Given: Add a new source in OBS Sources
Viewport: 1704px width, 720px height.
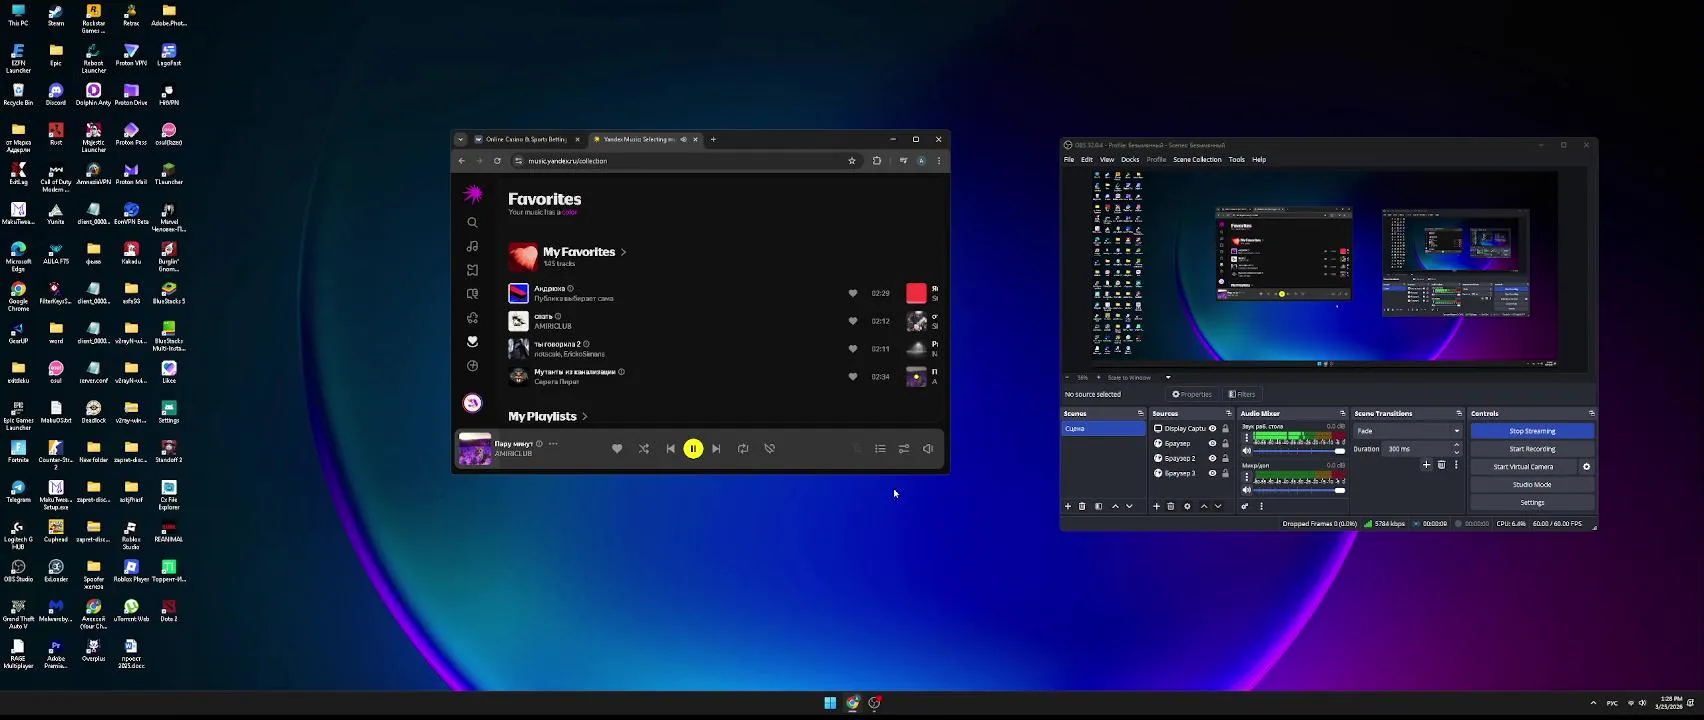Looking at the screenshot, I should [x=1157, y=507].
